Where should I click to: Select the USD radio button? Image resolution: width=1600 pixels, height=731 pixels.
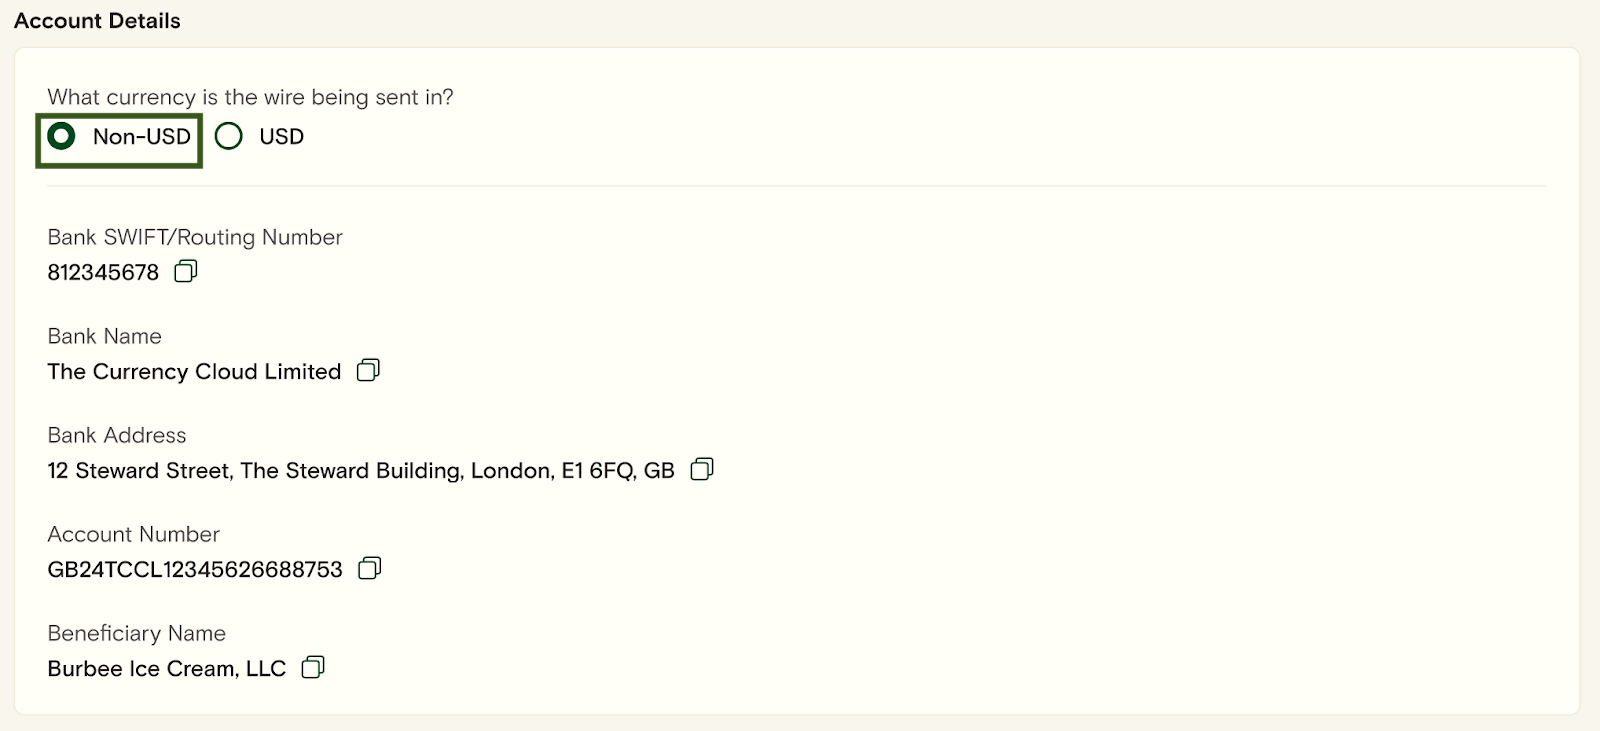point(229,136)
